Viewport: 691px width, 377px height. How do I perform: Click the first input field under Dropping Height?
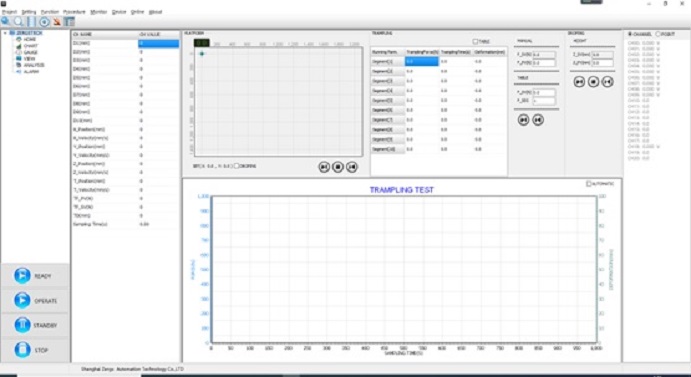602,55
